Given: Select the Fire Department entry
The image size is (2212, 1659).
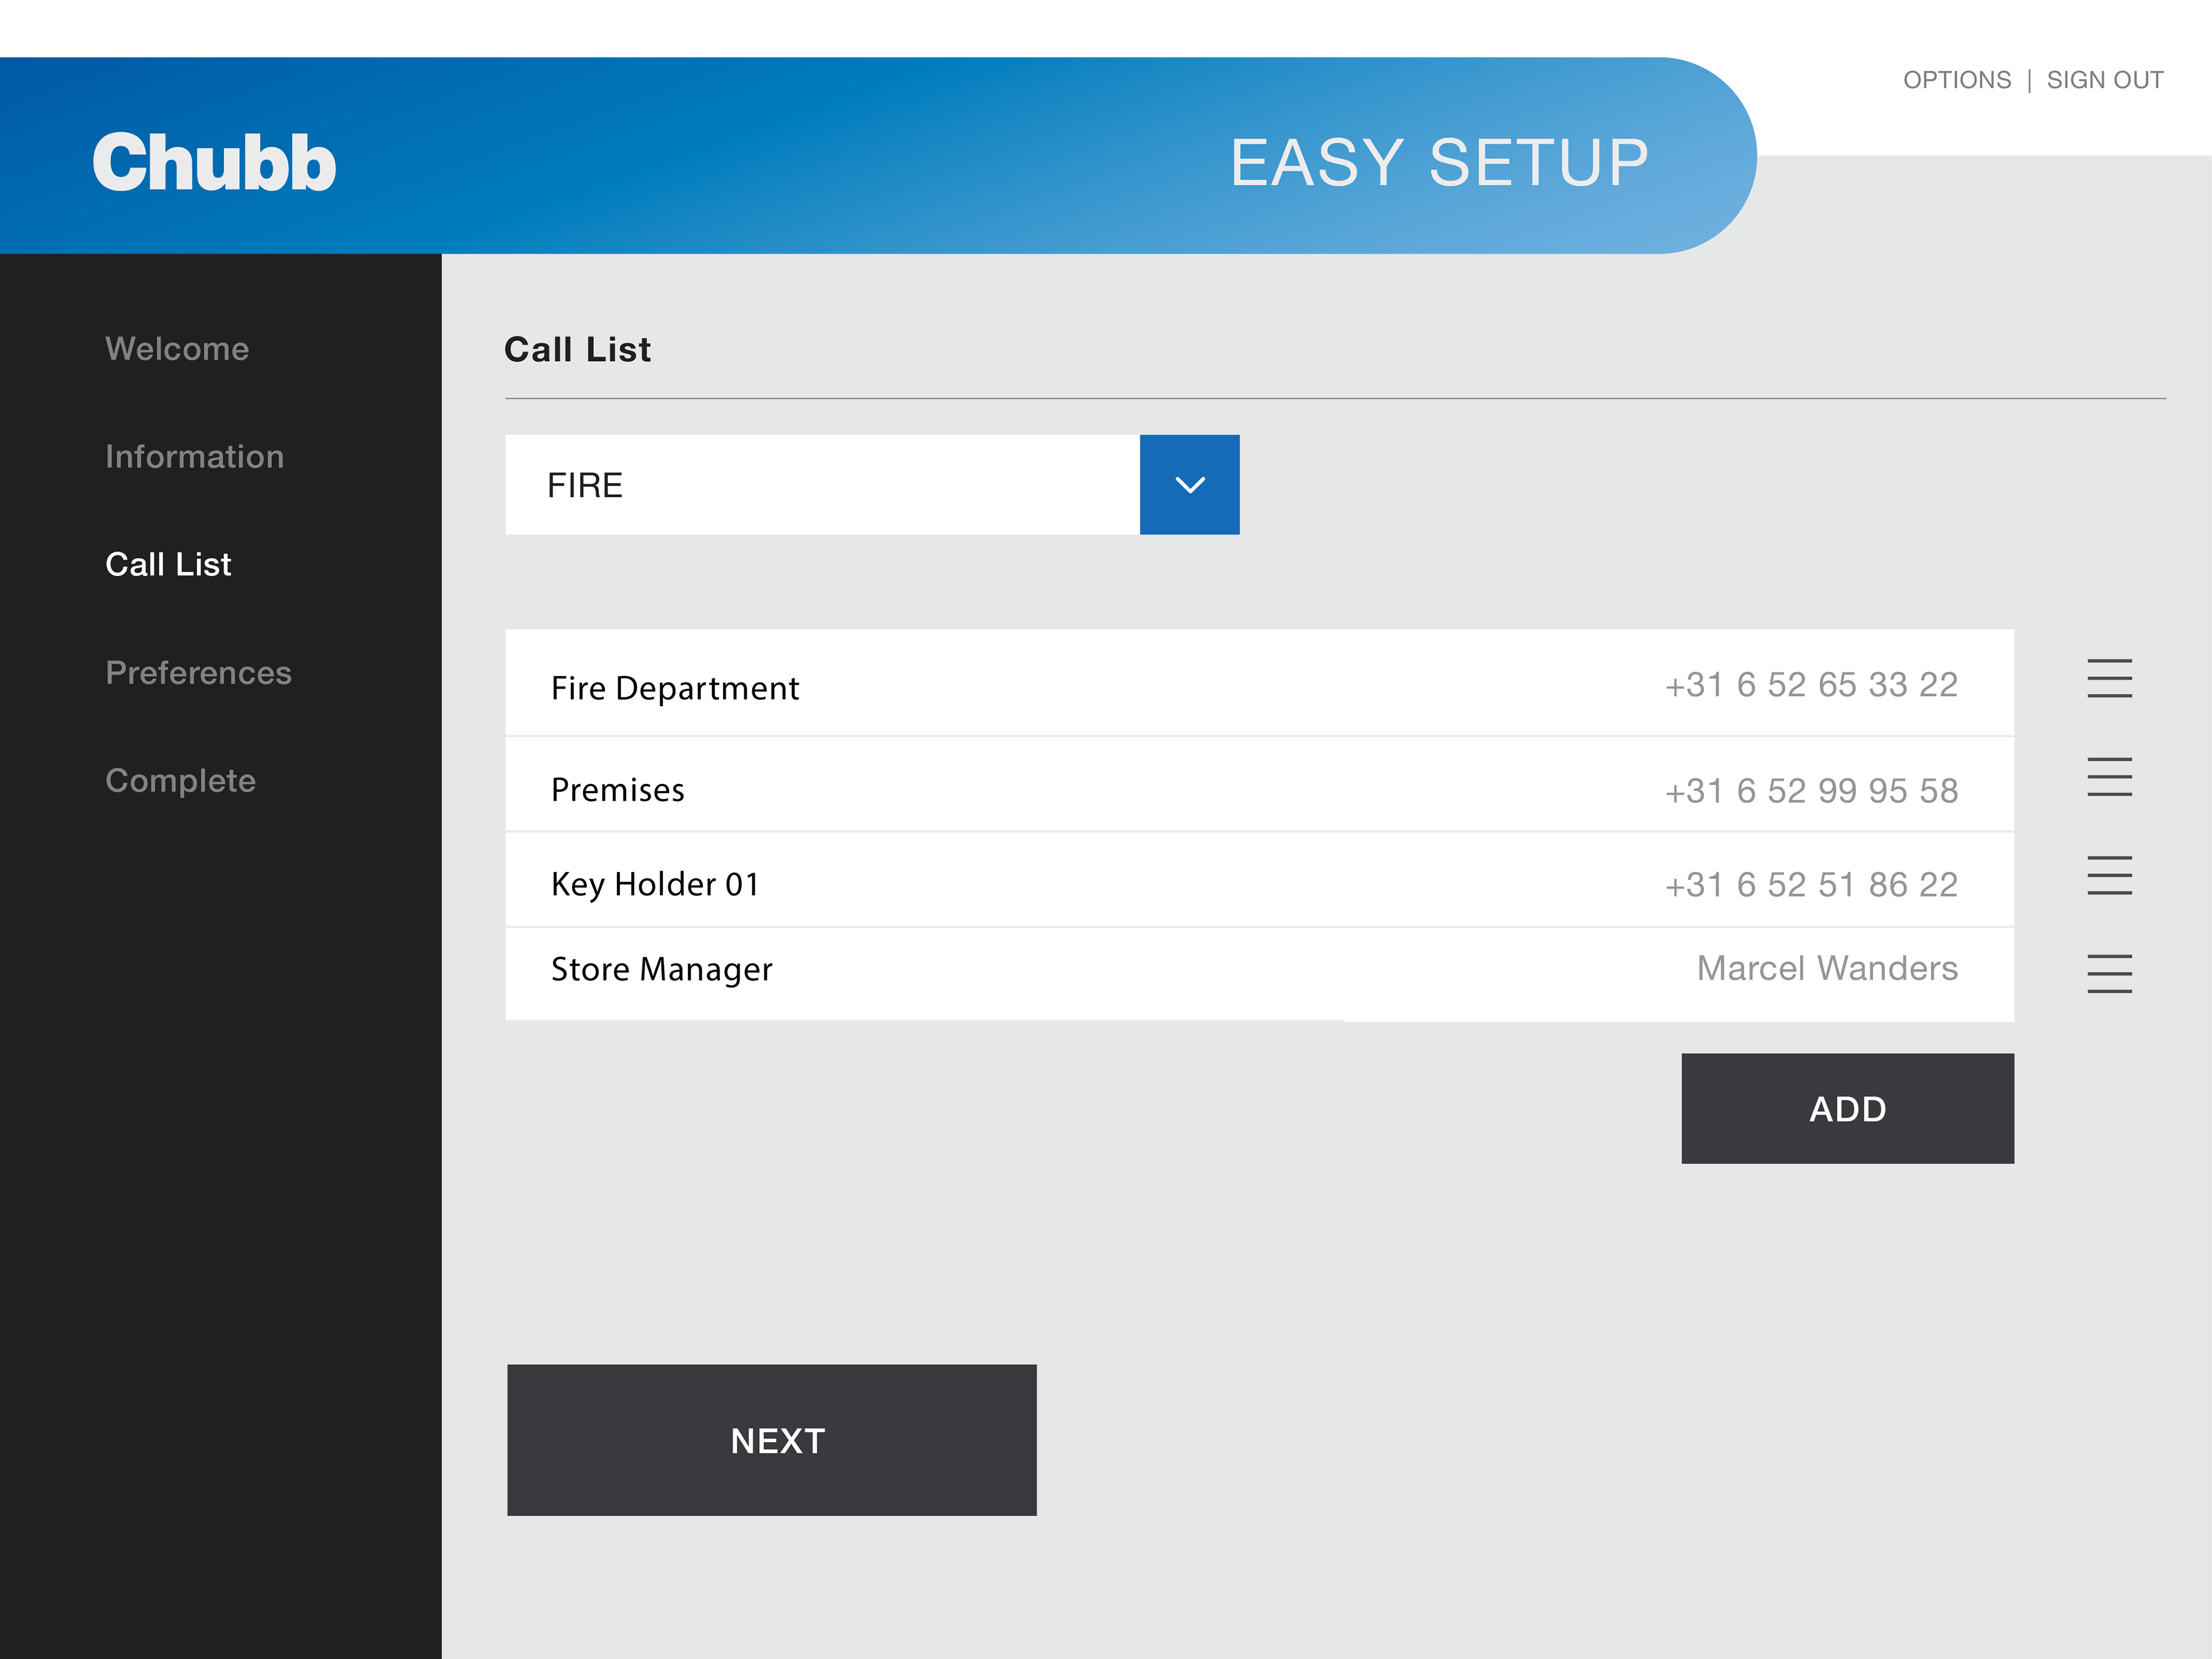Looking at the screenshot, I should pos(1259,683).
